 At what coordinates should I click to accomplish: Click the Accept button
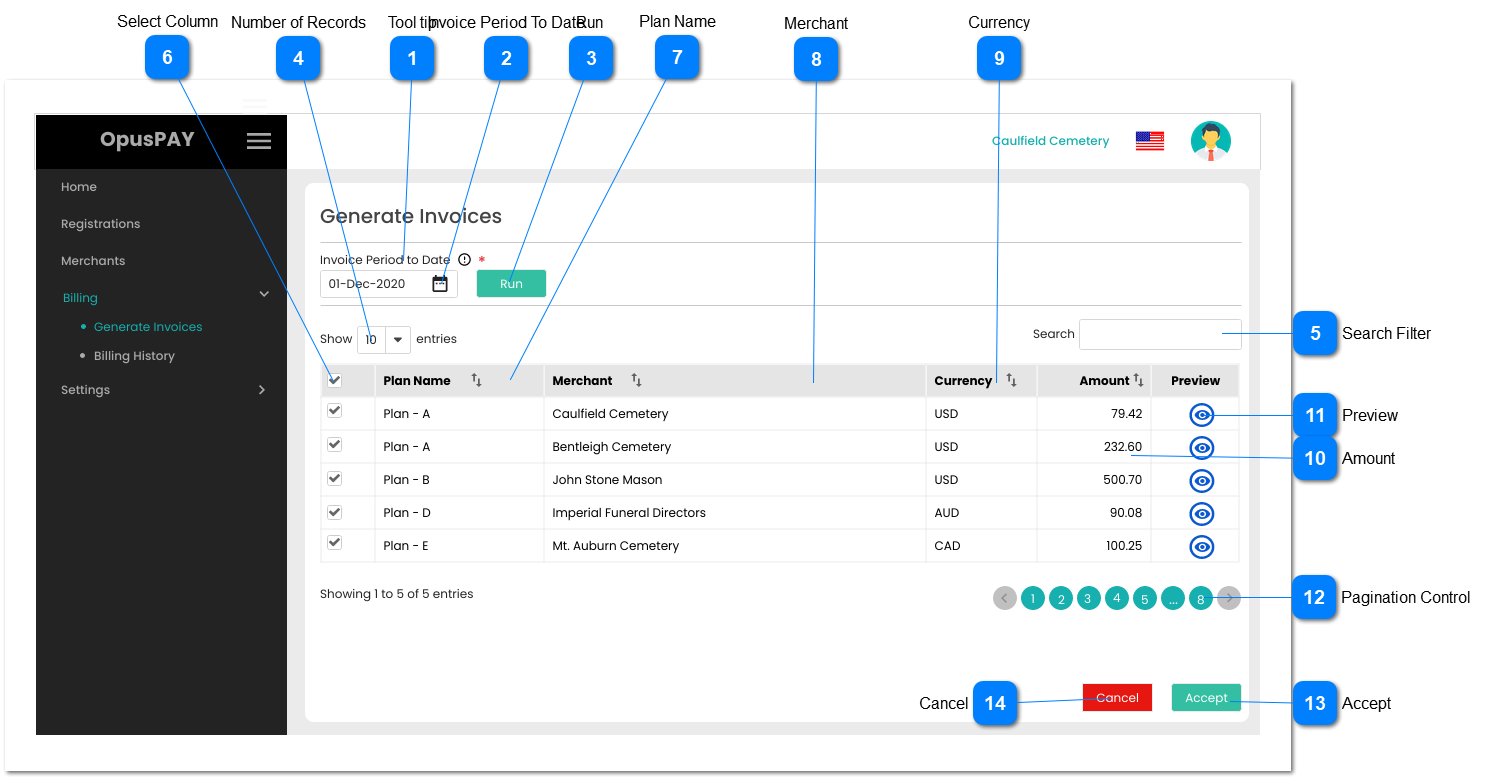pos(1206,697)
